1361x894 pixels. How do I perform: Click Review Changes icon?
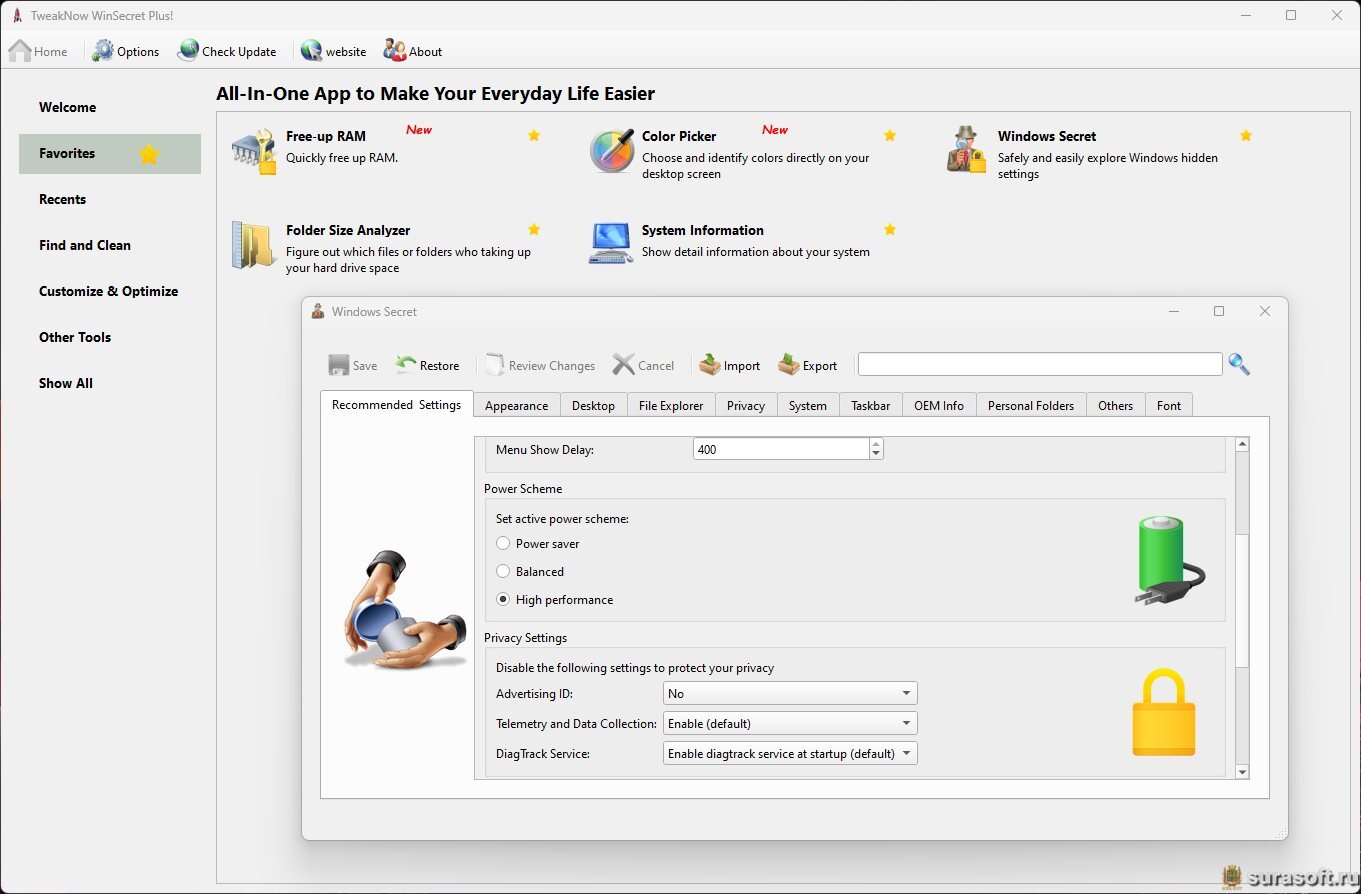coord(495,365)
